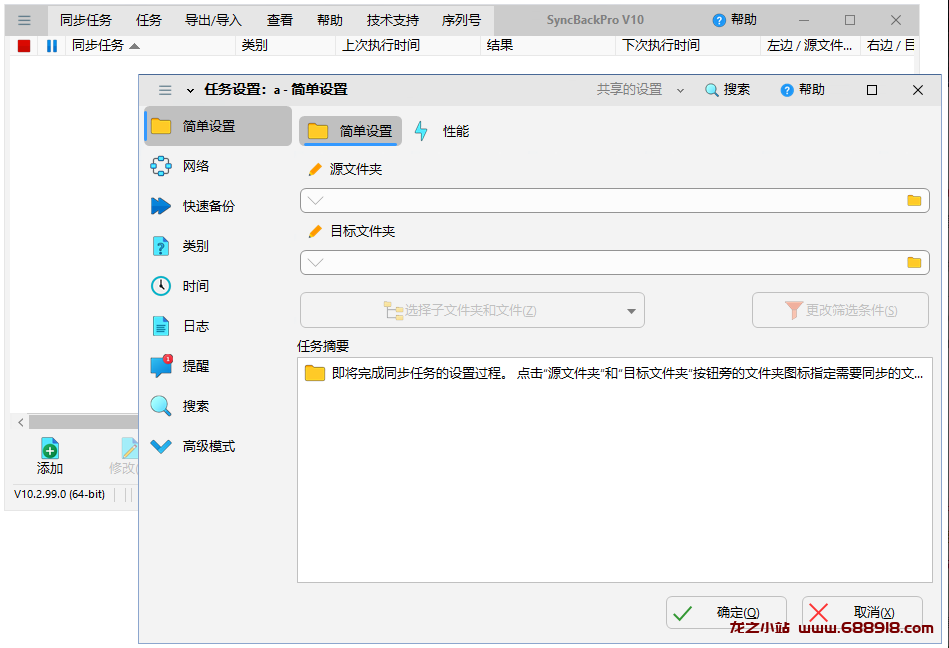The height and width of the screenshot is (648, 949).
Task: Click 确定 to confirm settings
Action: click(726, 613)
